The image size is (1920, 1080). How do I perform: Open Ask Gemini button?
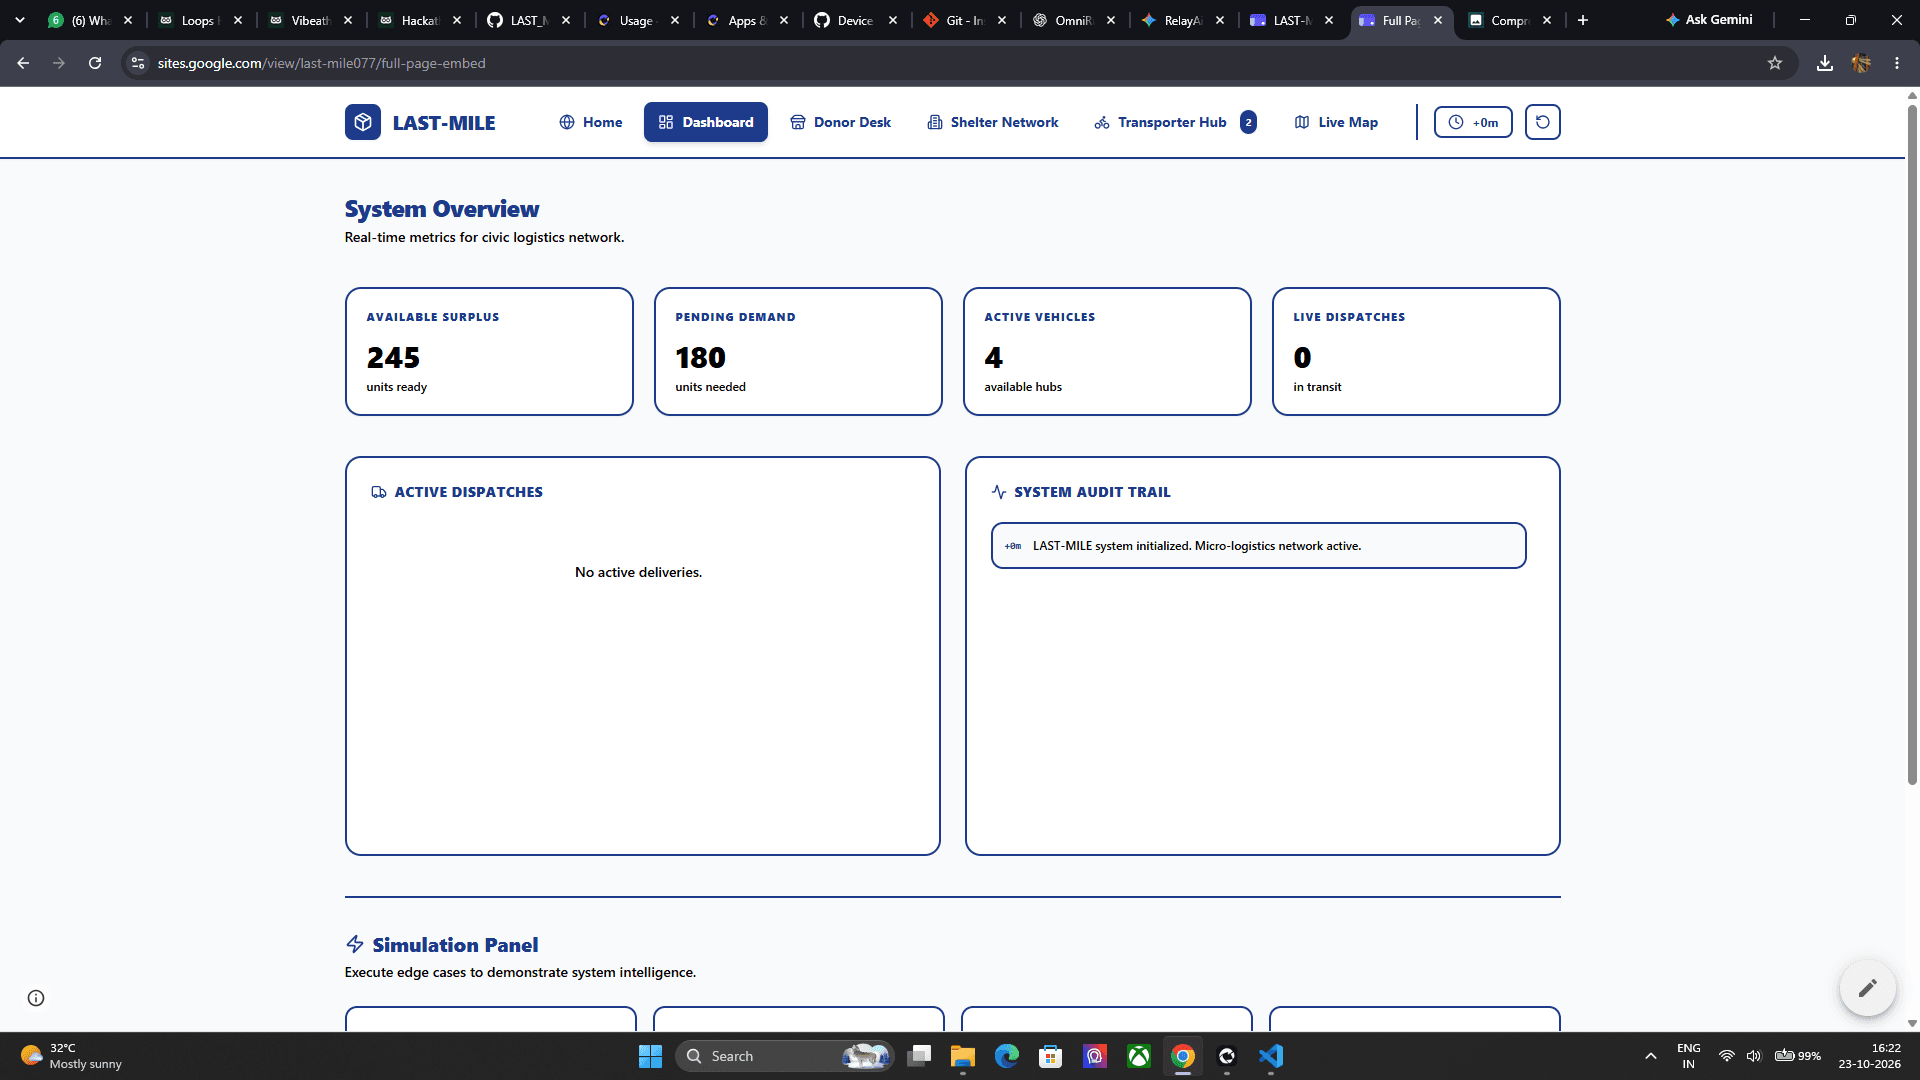tap(1710, 20)
